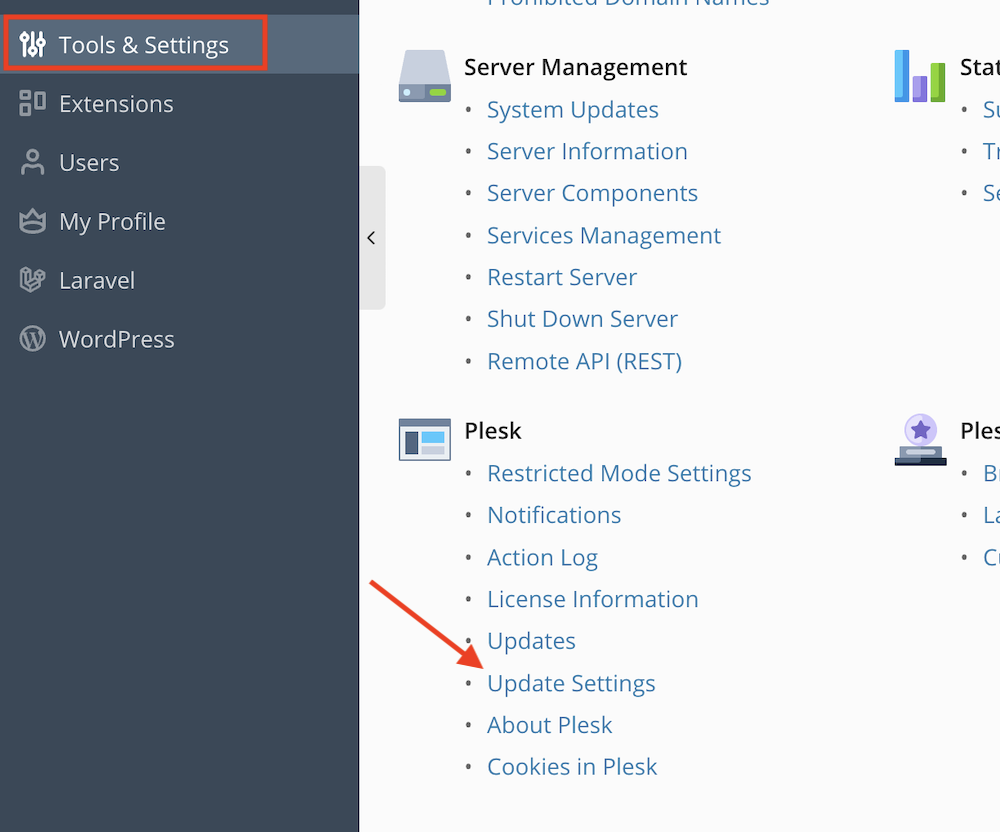Image resolution: width=1000 pixels, height=832 pixels.
Task: View License Information page
Action: (592, 600)
